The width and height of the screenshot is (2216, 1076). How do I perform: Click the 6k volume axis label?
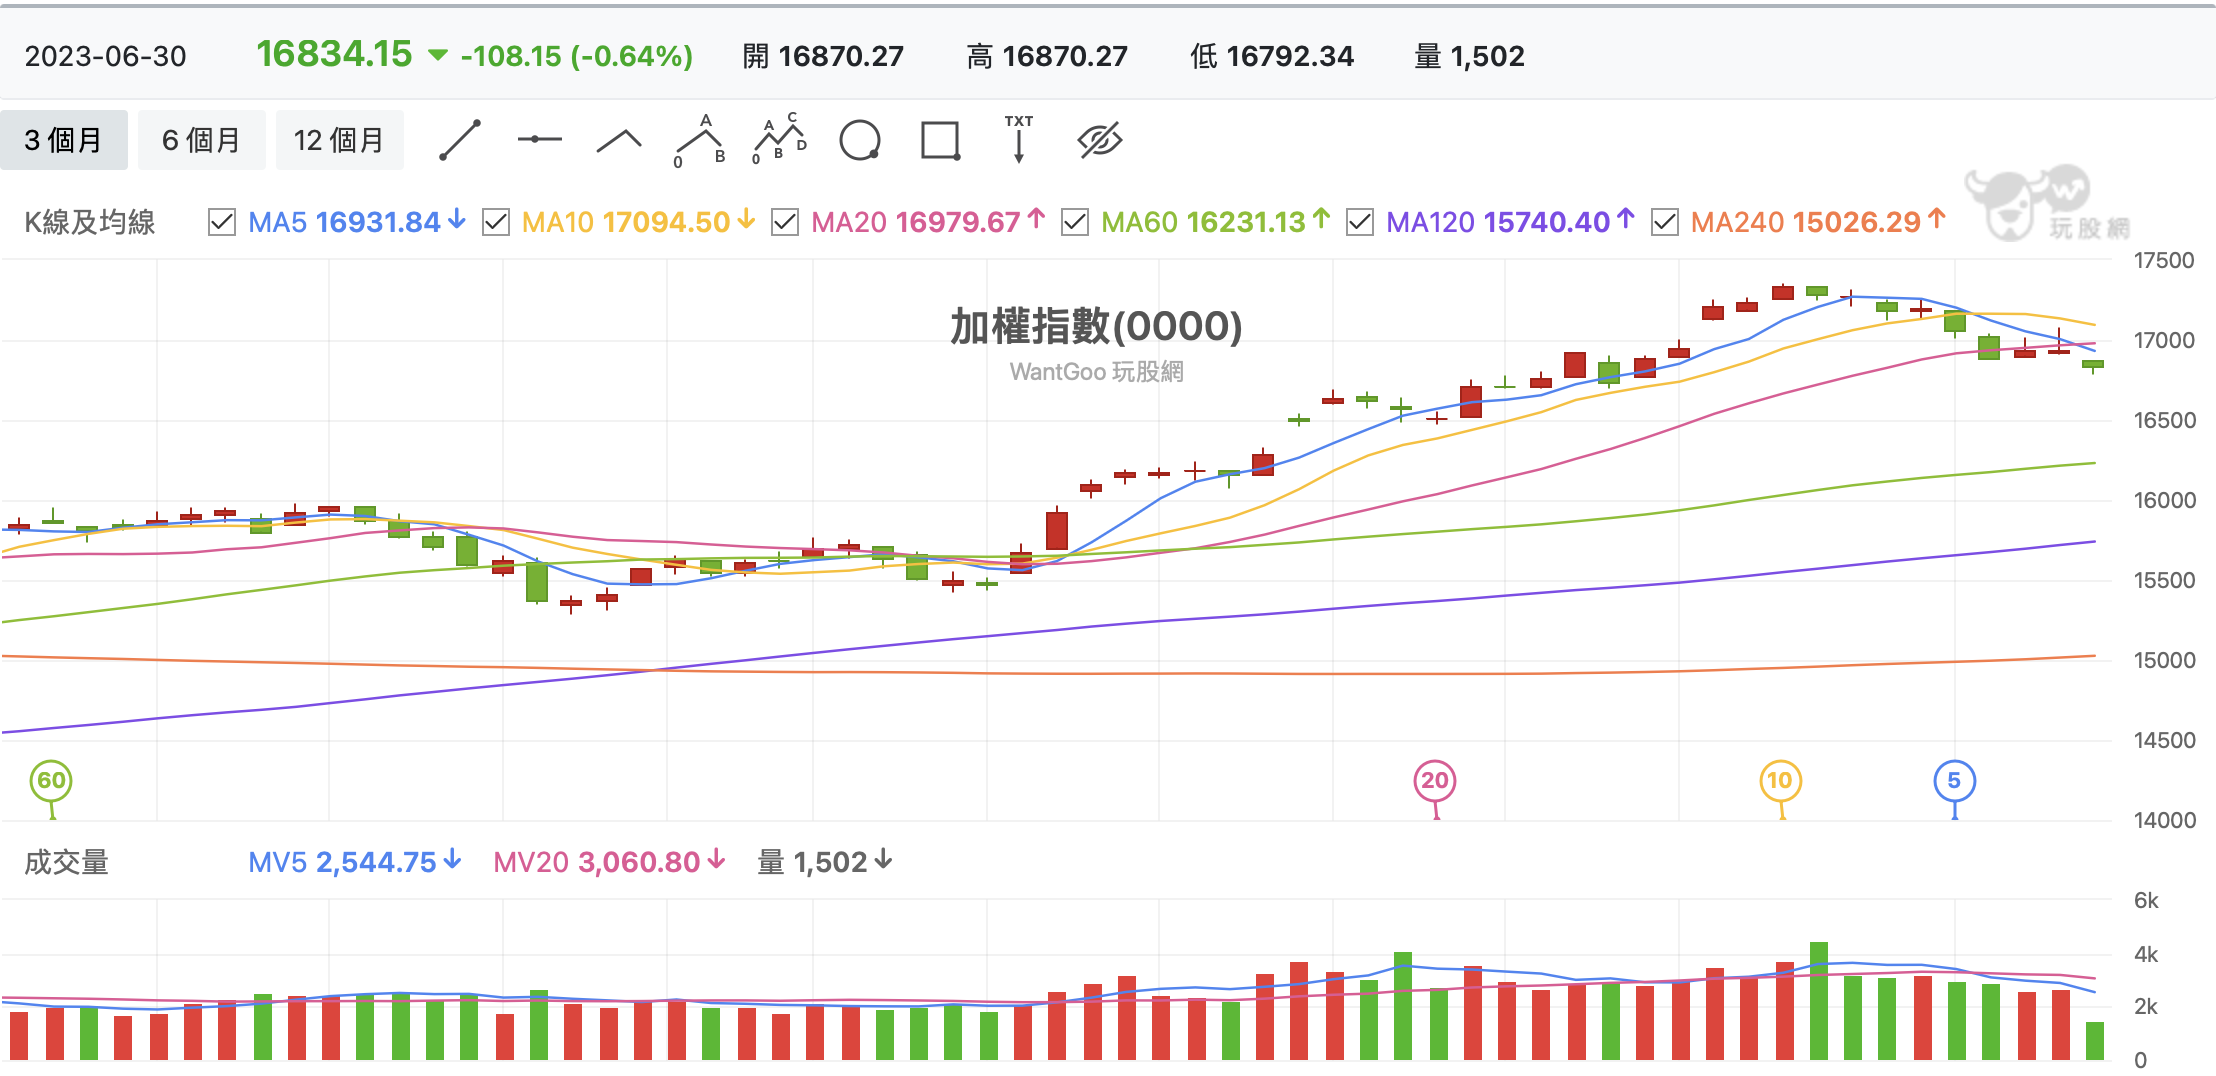[x=2146, y=901]
